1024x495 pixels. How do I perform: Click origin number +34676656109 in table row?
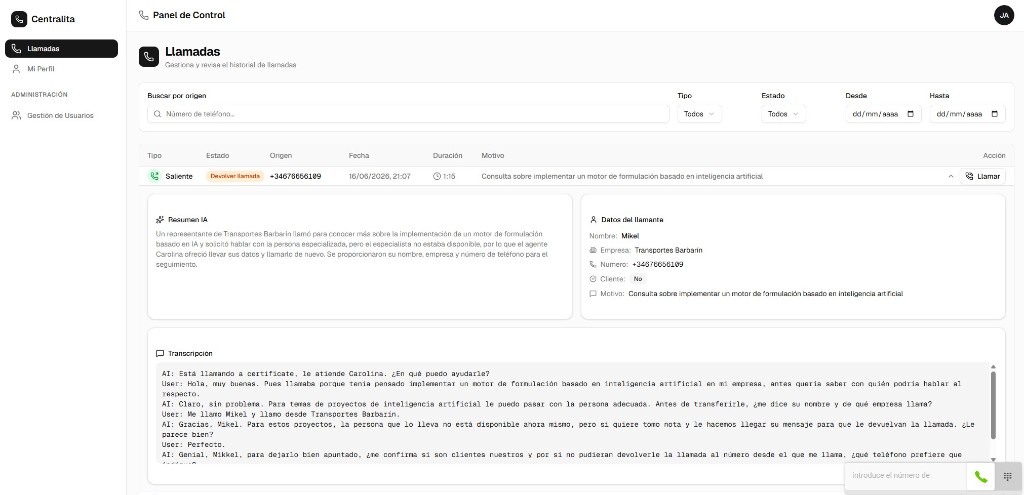[295, 176]
